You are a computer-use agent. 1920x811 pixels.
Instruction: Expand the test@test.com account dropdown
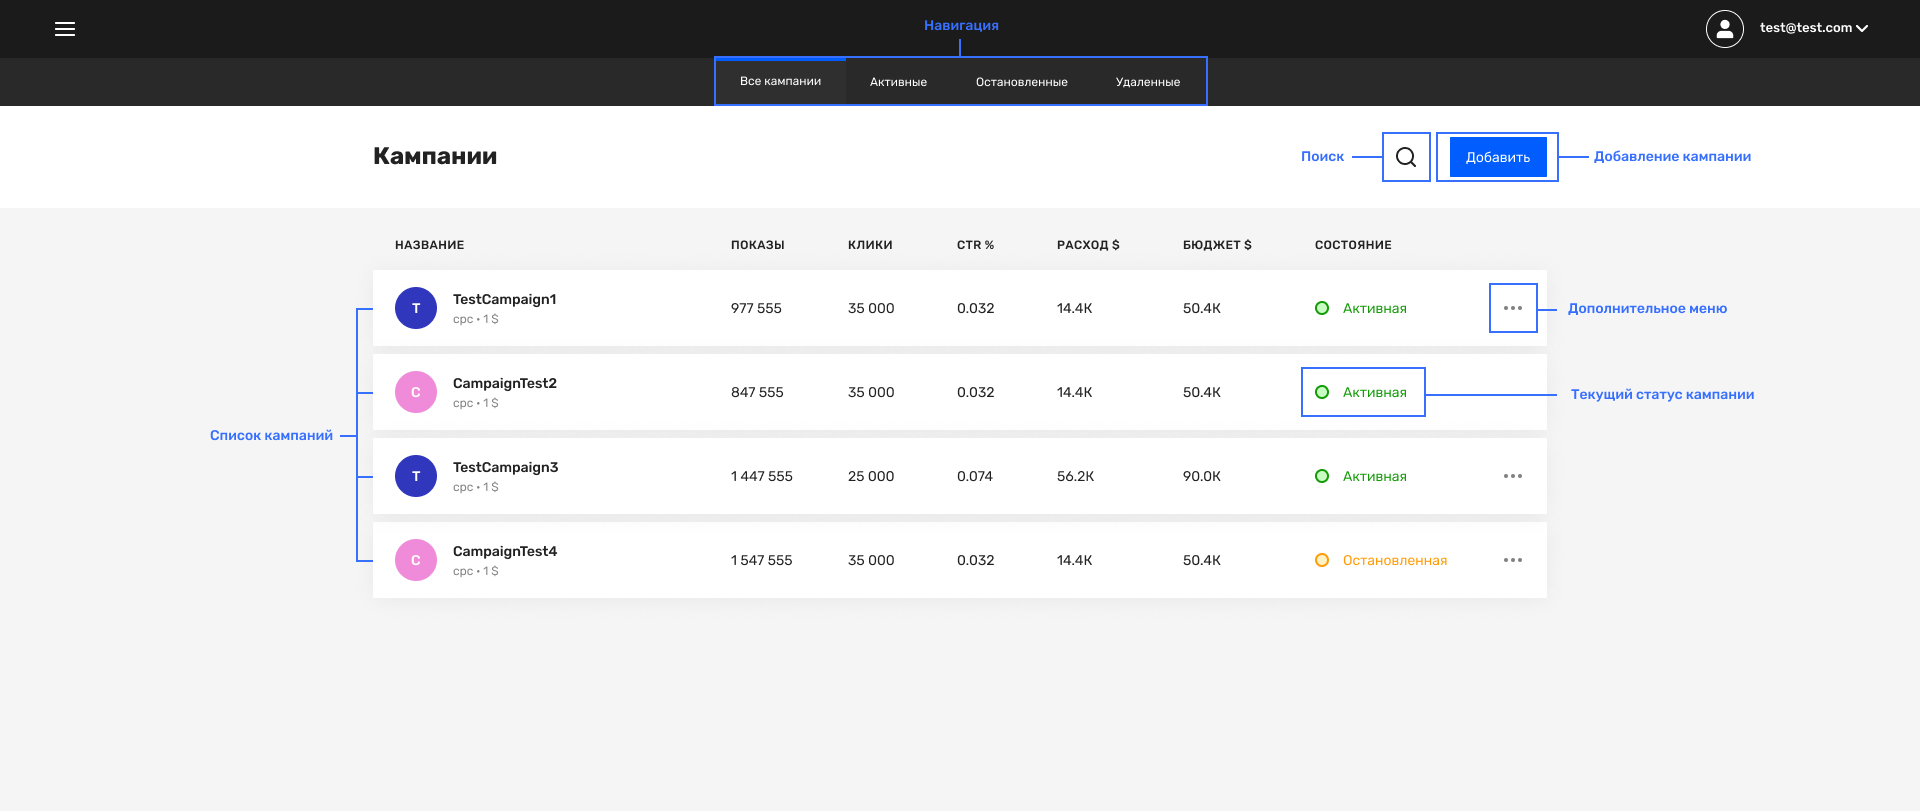tap(1814, 28)
